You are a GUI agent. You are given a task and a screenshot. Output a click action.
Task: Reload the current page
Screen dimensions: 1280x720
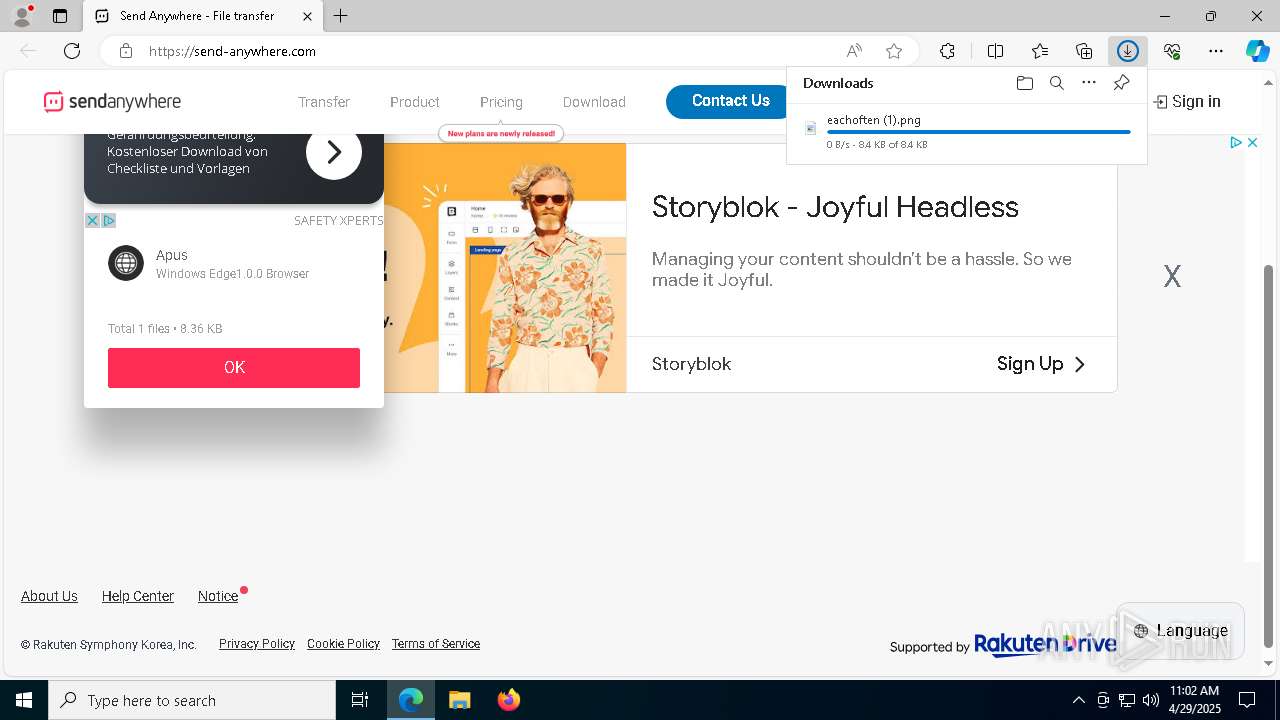tap(72, 51)
